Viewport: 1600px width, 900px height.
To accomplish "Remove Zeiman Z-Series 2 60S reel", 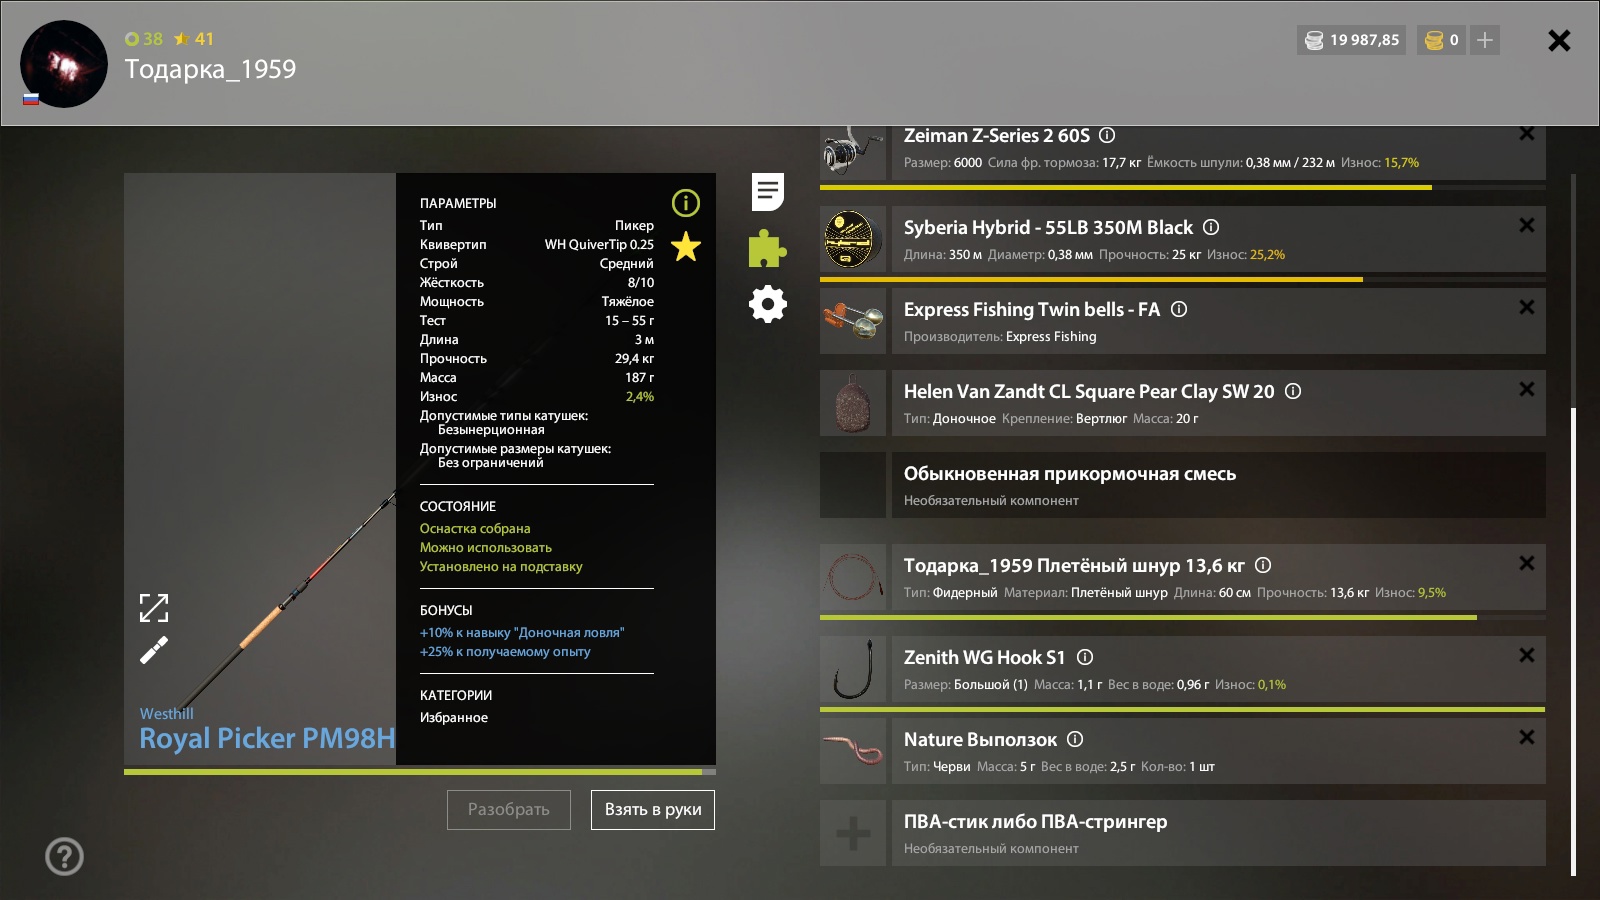I will [1527, 134].
